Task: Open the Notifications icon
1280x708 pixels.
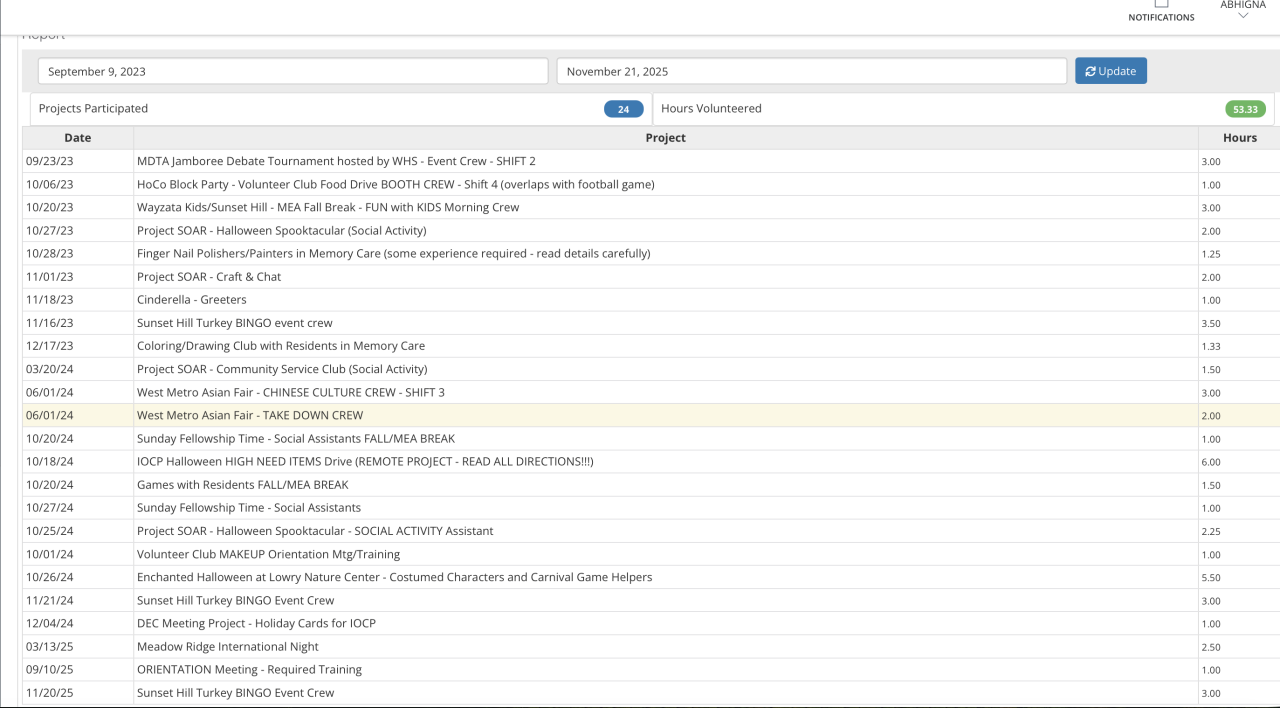Action: pyautogui.click(x=1161, y=5)
